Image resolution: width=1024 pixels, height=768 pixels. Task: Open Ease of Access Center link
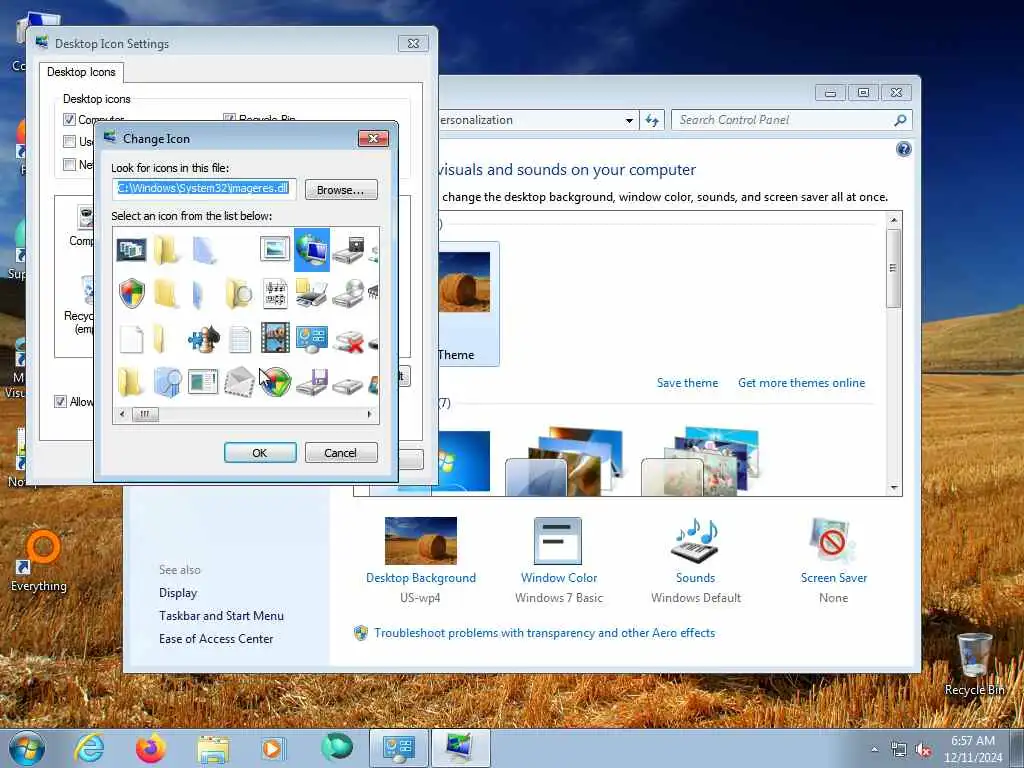pyautogui.click(x=216, y=639)
